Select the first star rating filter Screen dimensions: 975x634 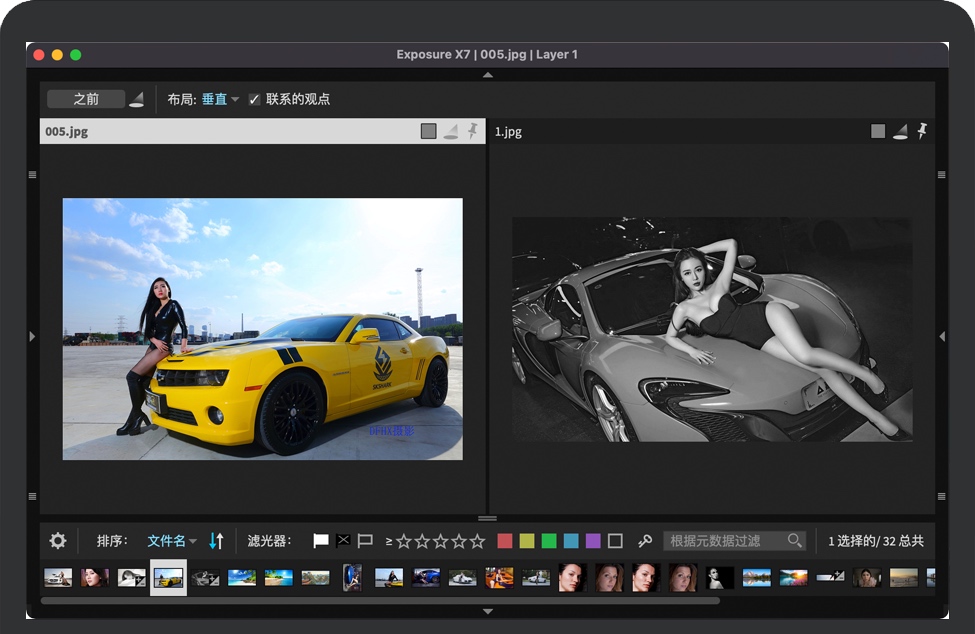point(404,541)
